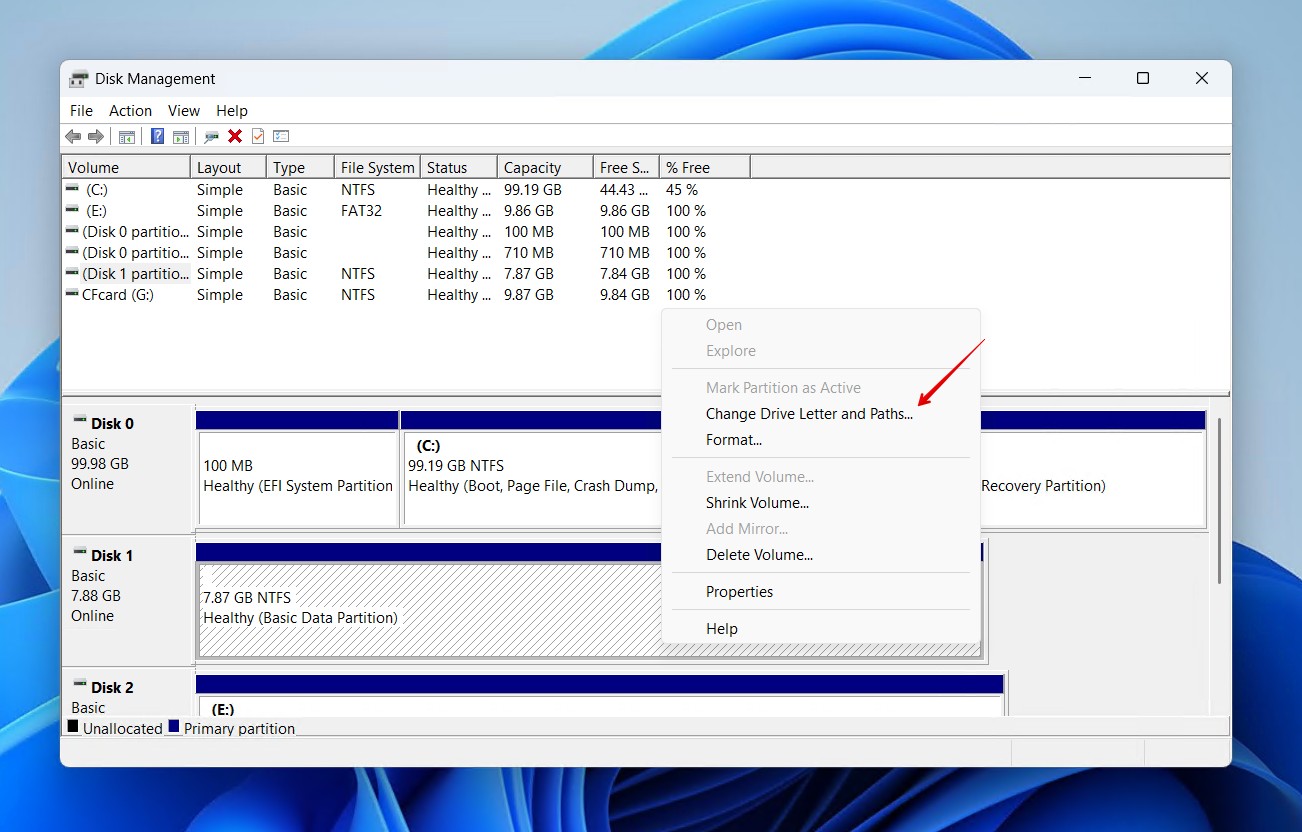Click the Forward navigation arrow in the toolbar

(96, 136)
